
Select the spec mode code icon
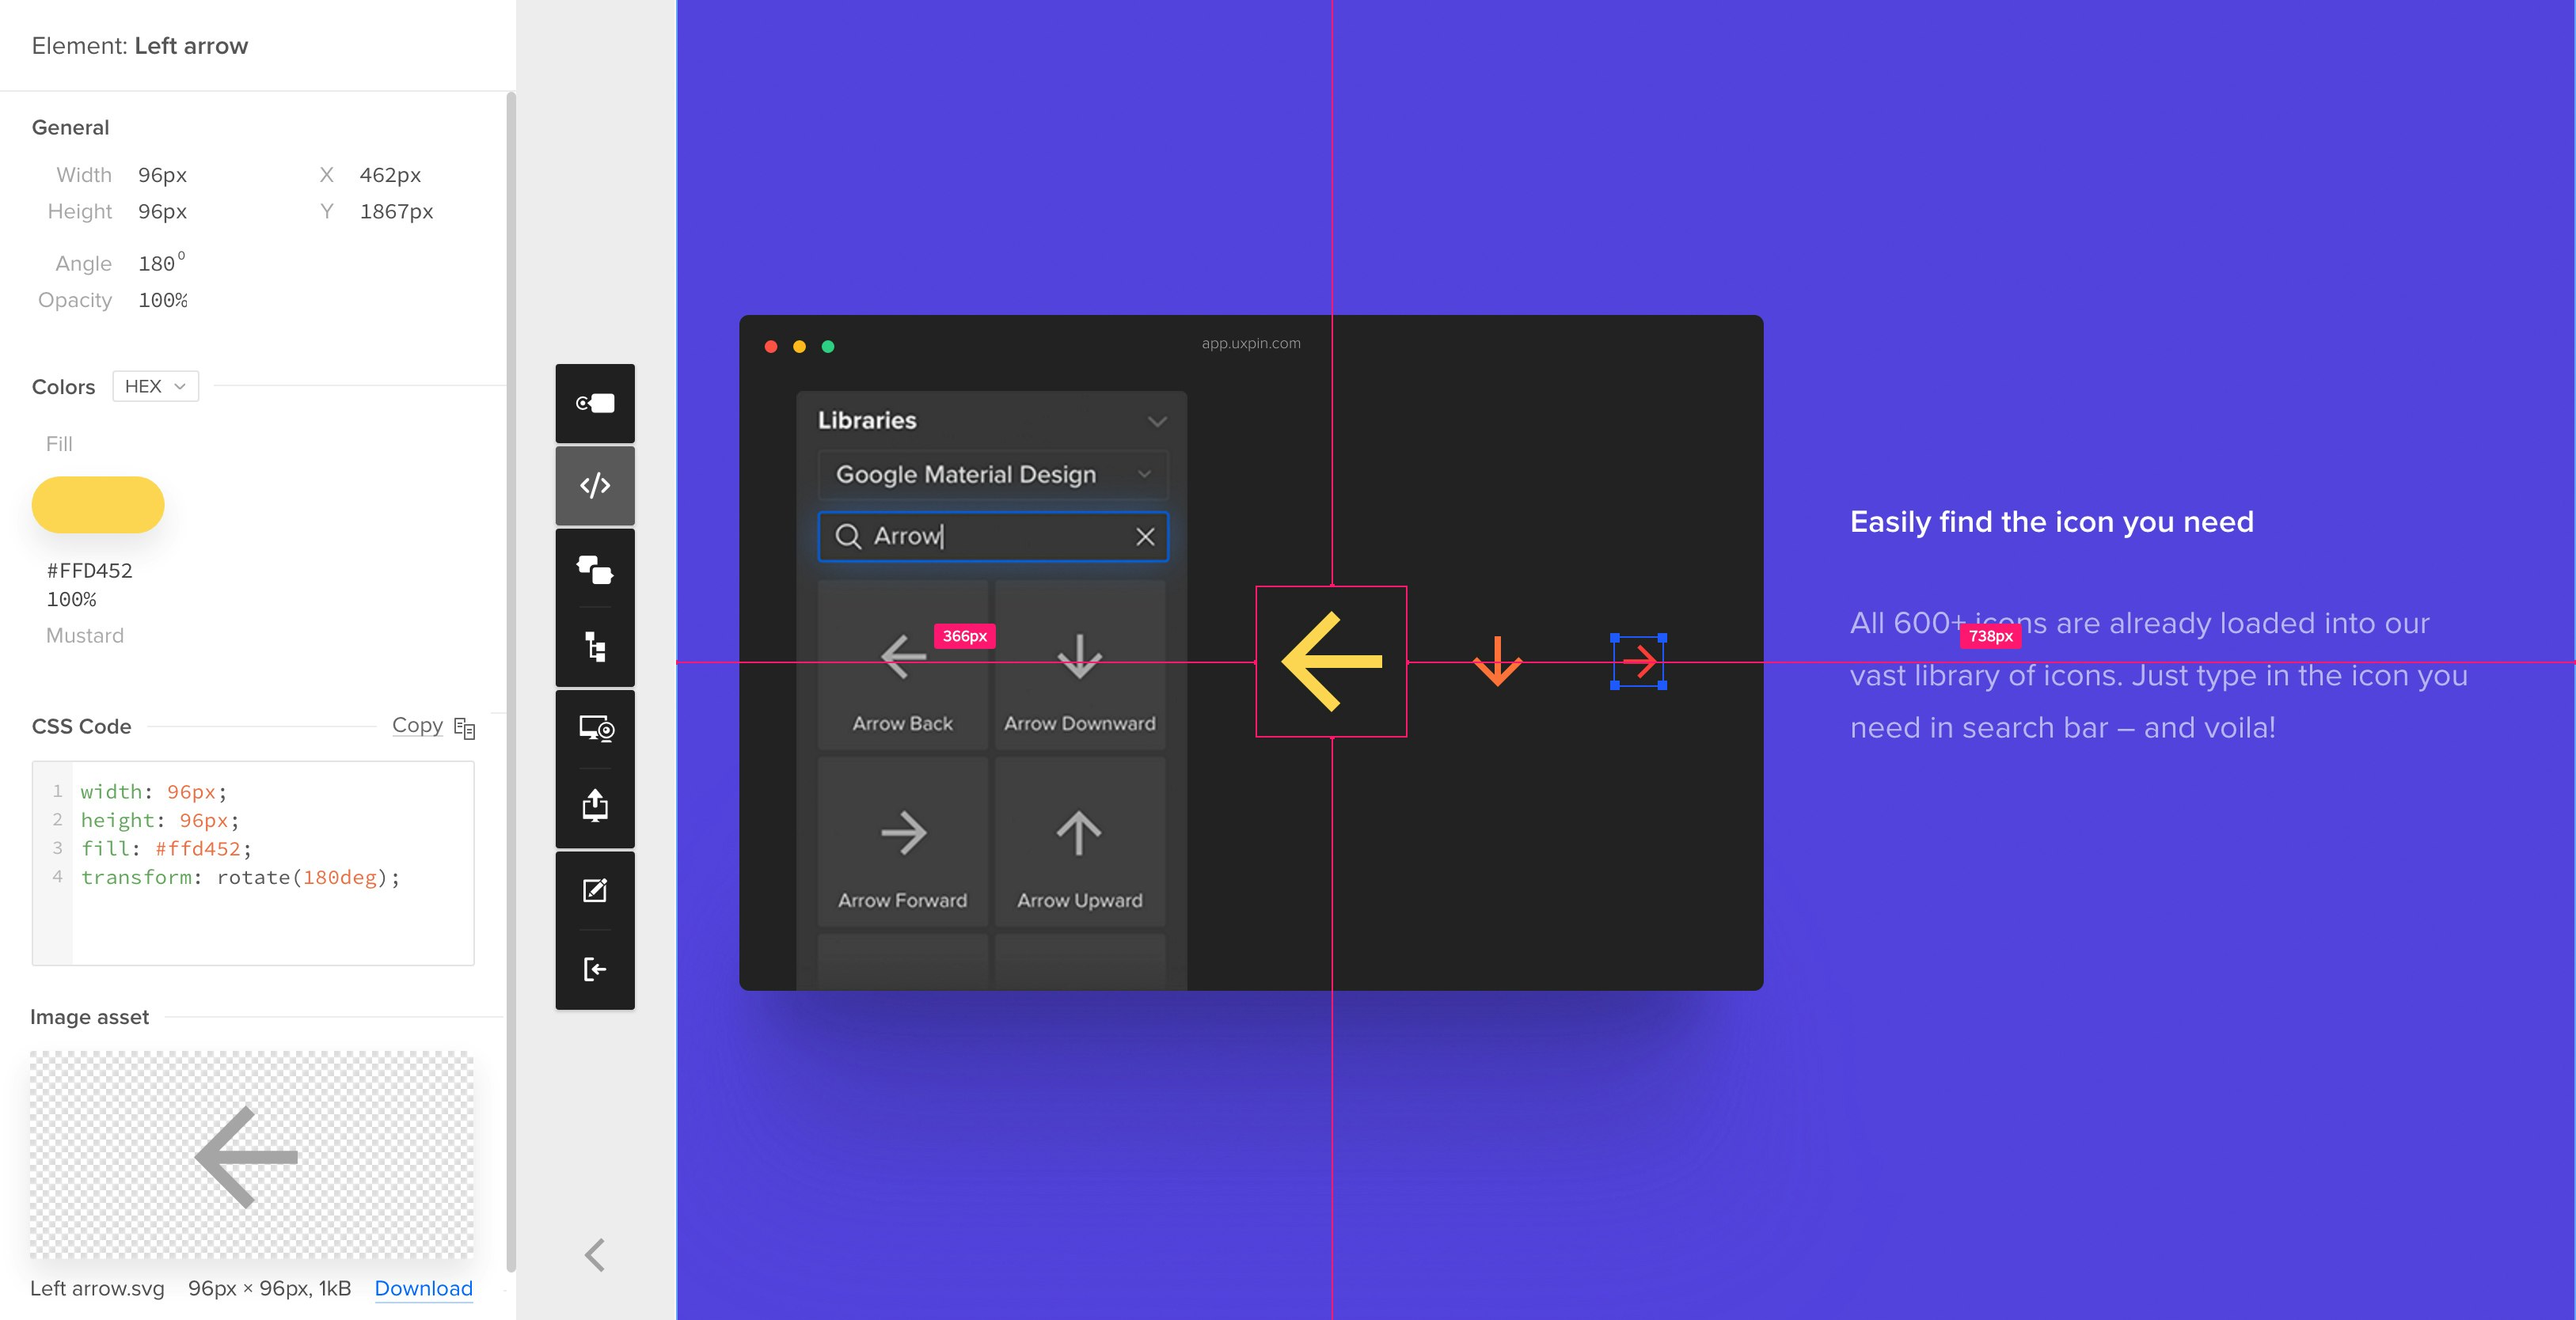[x=595, y=486]
